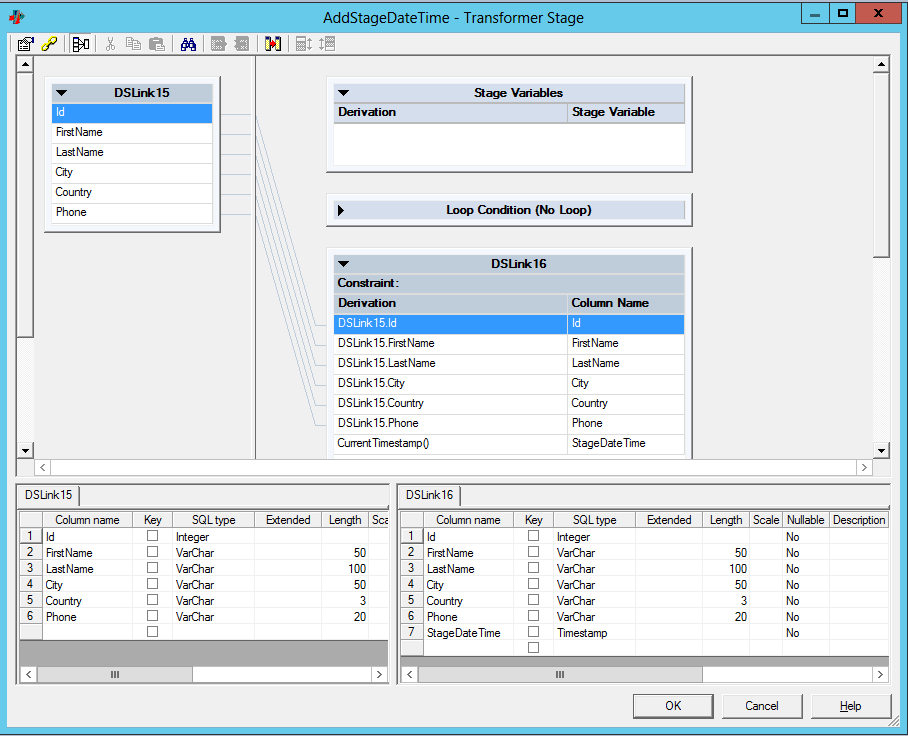This screenshot has height=736, width=908.
Task: Select row number 7 header in DSLink16 grid
Action: click(x=411, y=632)
